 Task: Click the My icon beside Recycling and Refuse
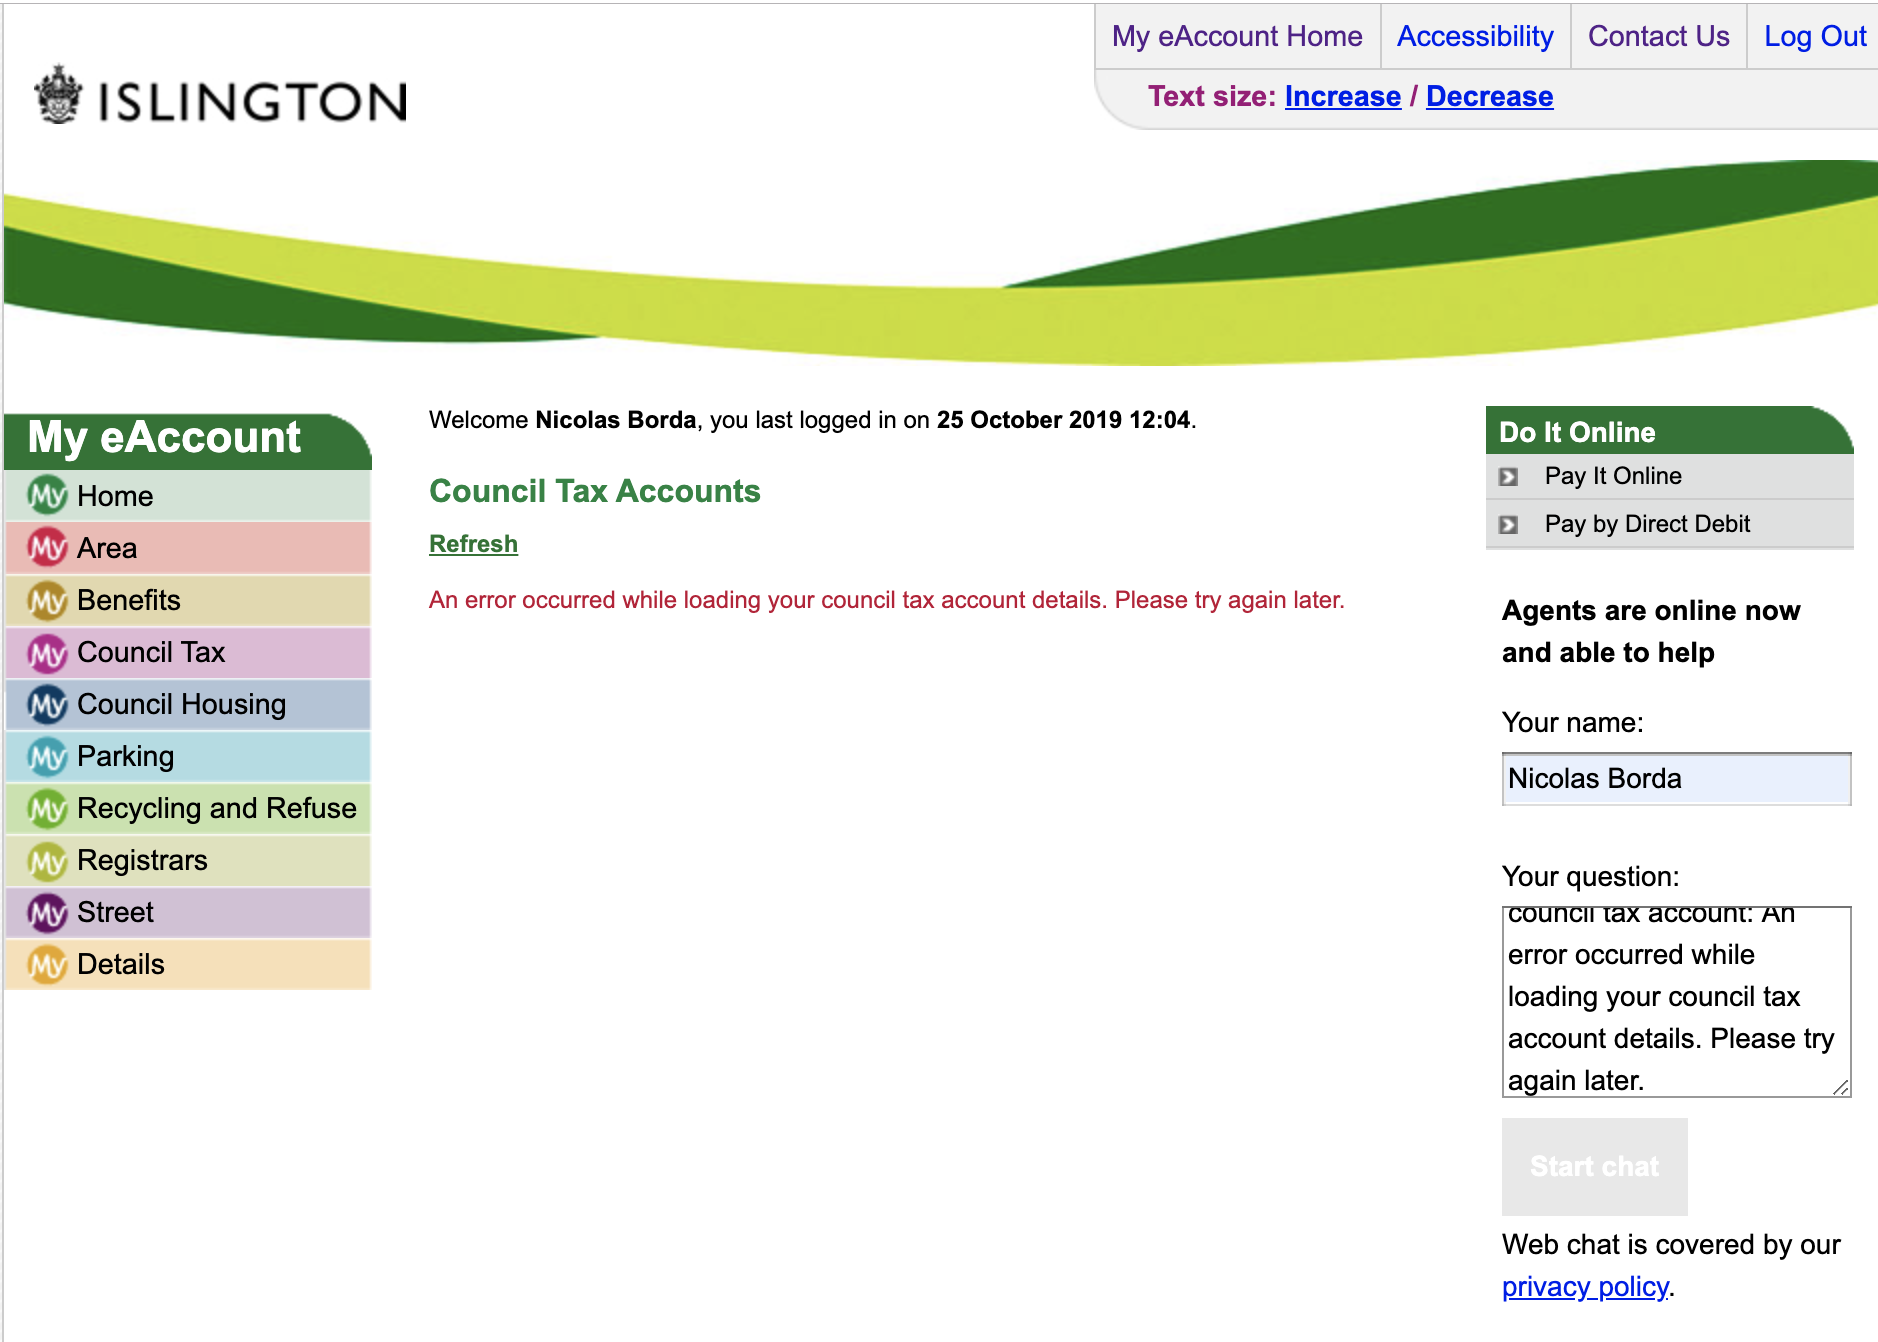pos(47,808)
